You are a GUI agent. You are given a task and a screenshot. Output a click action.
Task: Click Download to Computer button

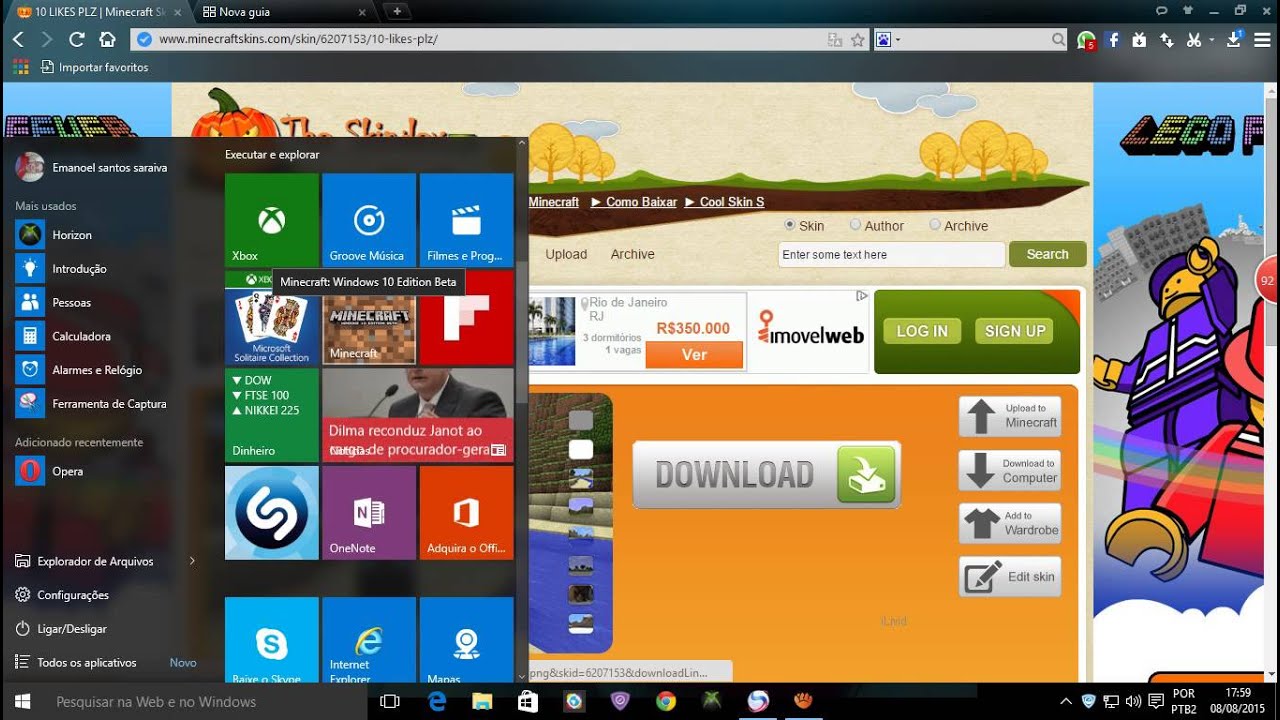pos(1010,471)
